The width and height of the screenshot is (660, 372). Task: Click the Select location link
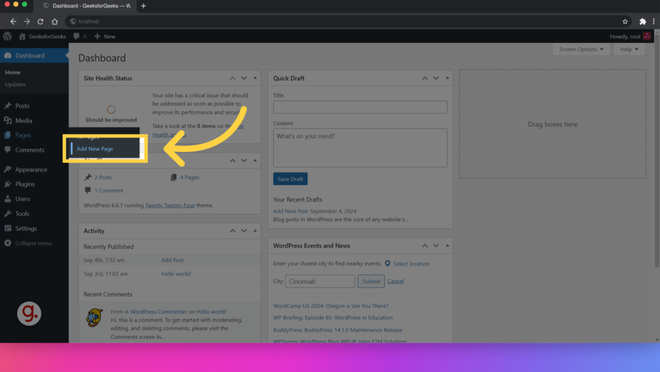(x=411, y=264)
